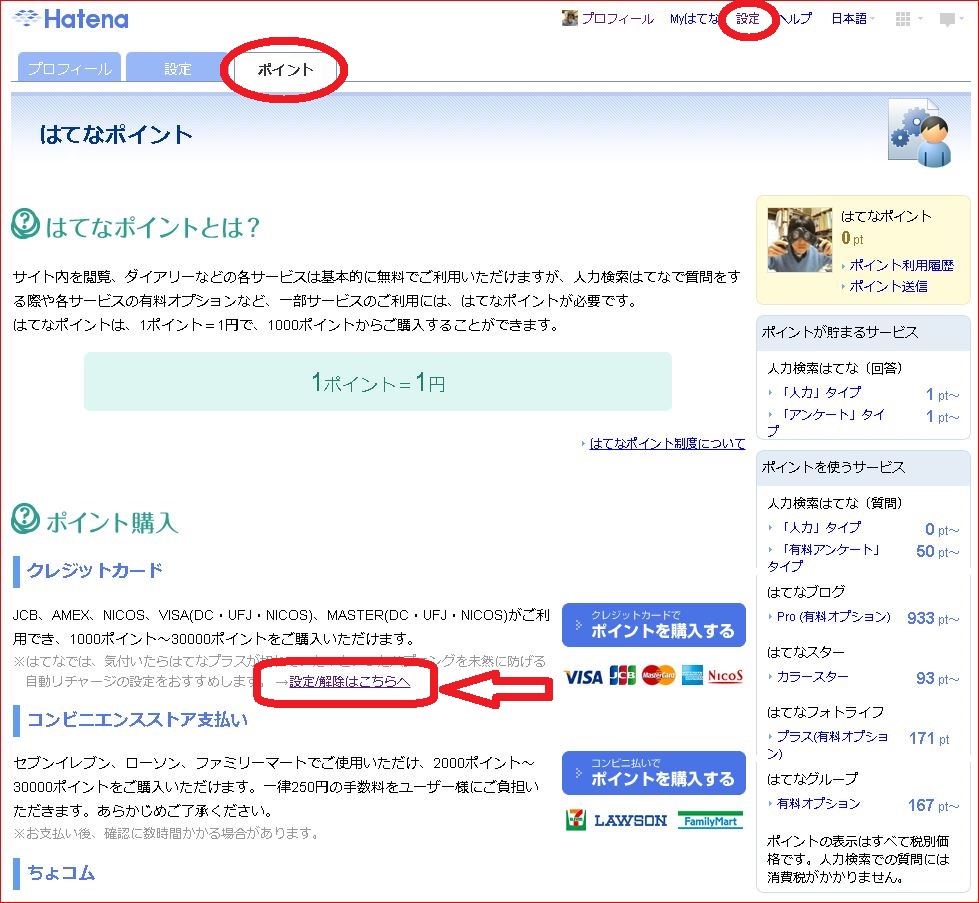The width and height of the screenshot is (979, 903).
Task: Expand the services grid dropdown arrow
Action: pyautogui.click(x=920, y=19)
